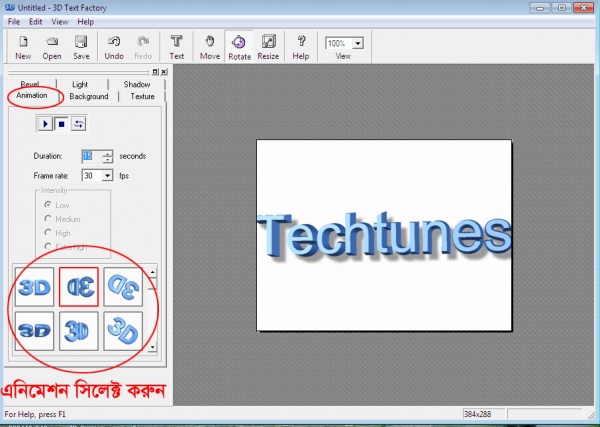Viewport: 600px width, 427px height.
Task: Open the Frame rate dropdown
Action: point(108,176)
